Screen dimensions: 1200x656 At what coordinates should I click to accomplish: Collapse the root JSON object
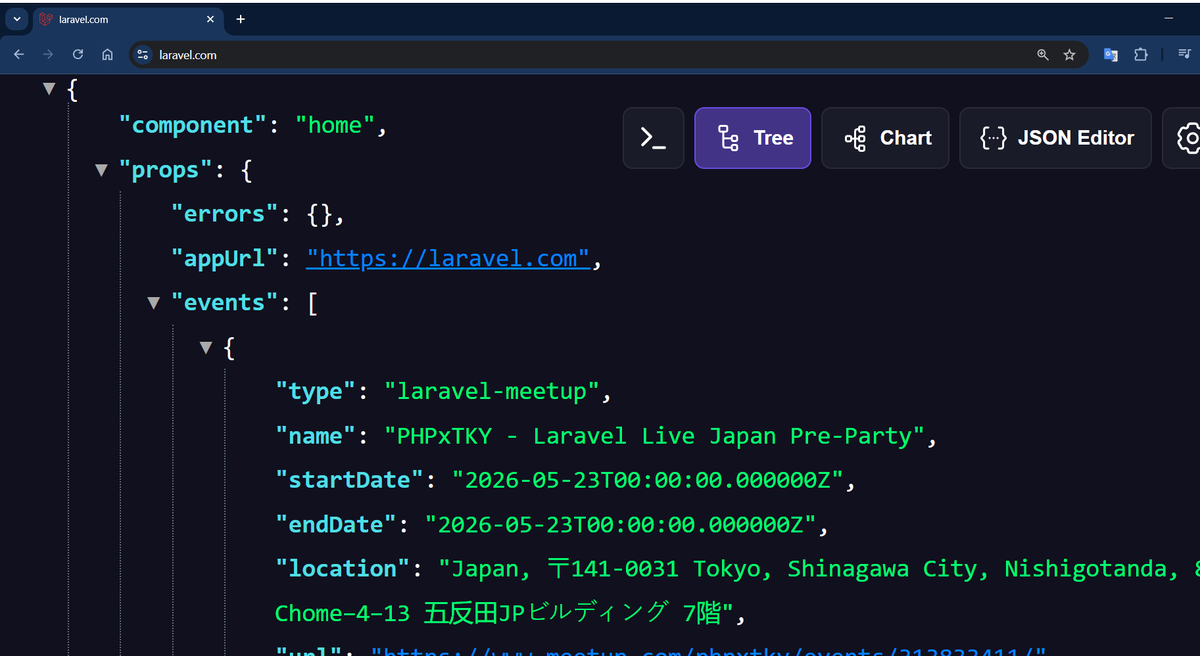click(x=48, y=89)
